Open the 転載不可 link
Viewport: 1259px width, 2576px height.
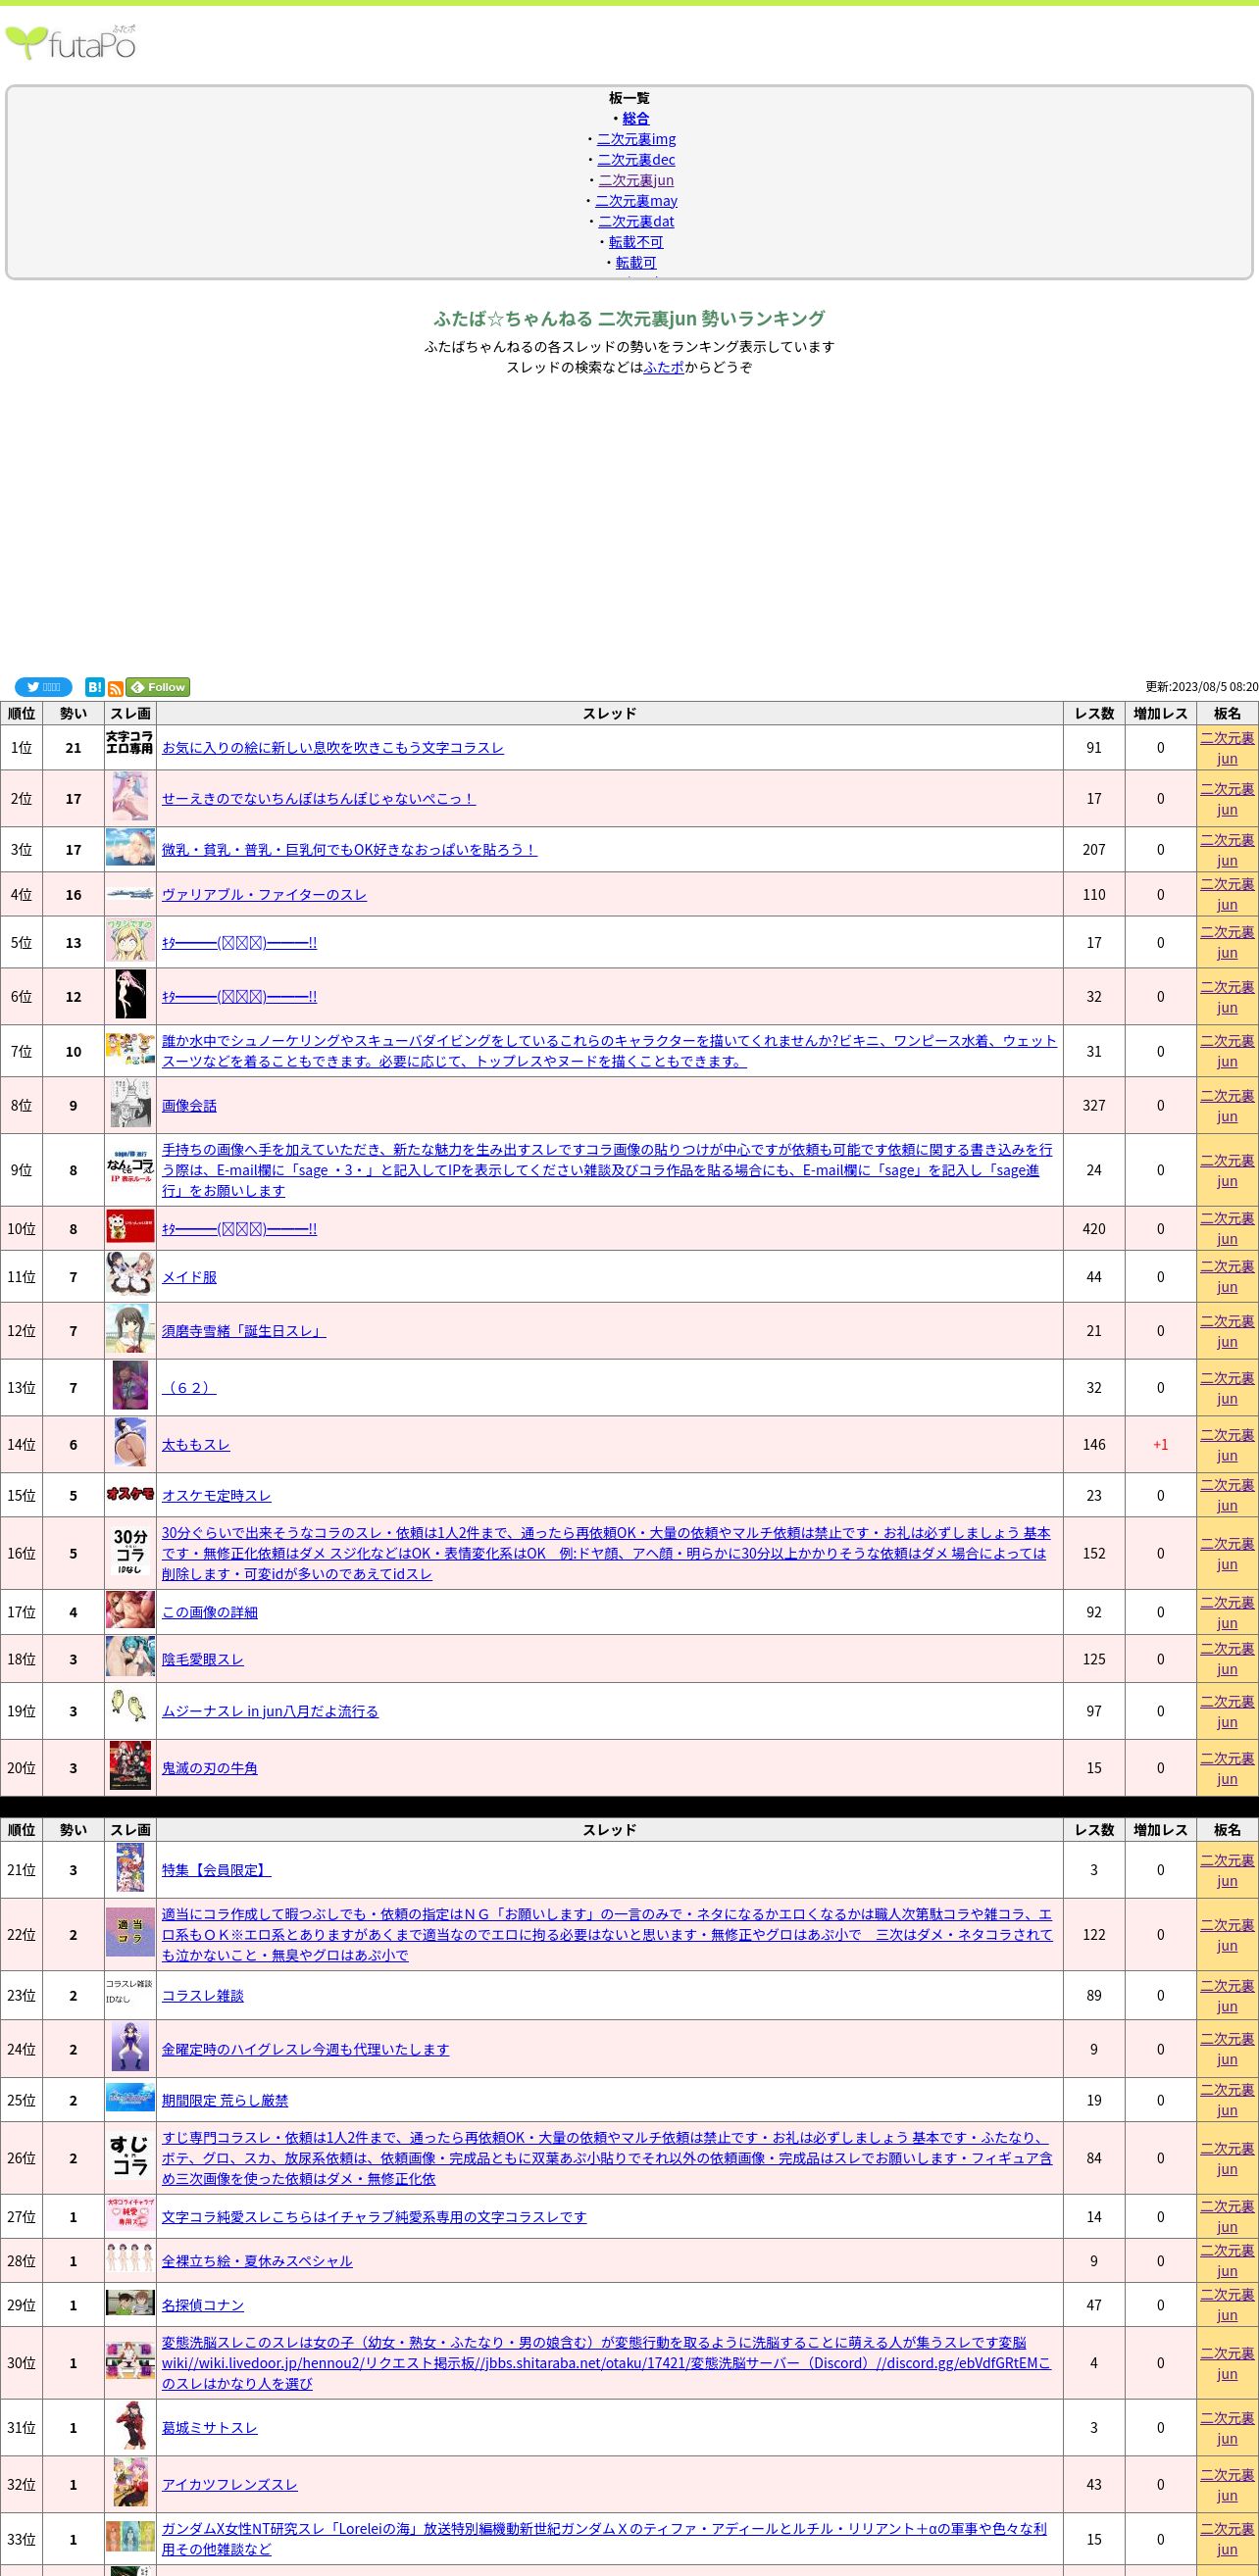[636, 242]
